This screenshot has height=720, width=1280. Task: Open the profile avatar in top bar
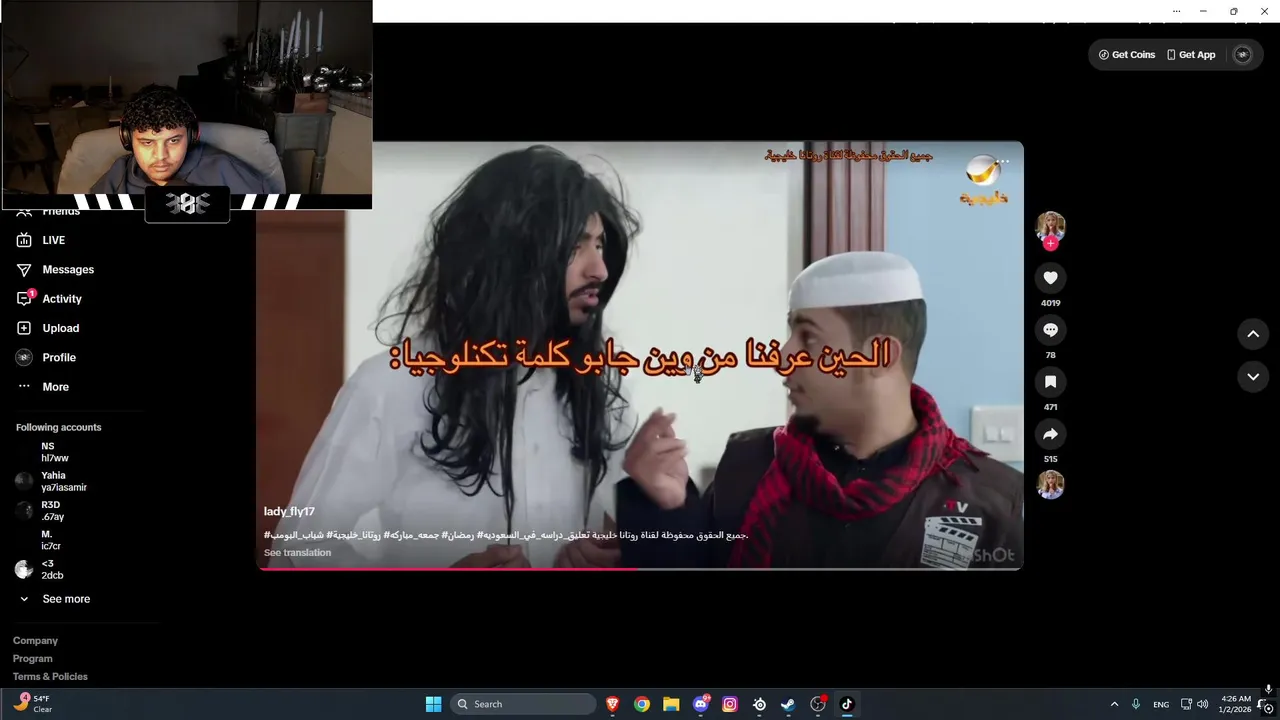[x=1243, y=55]
